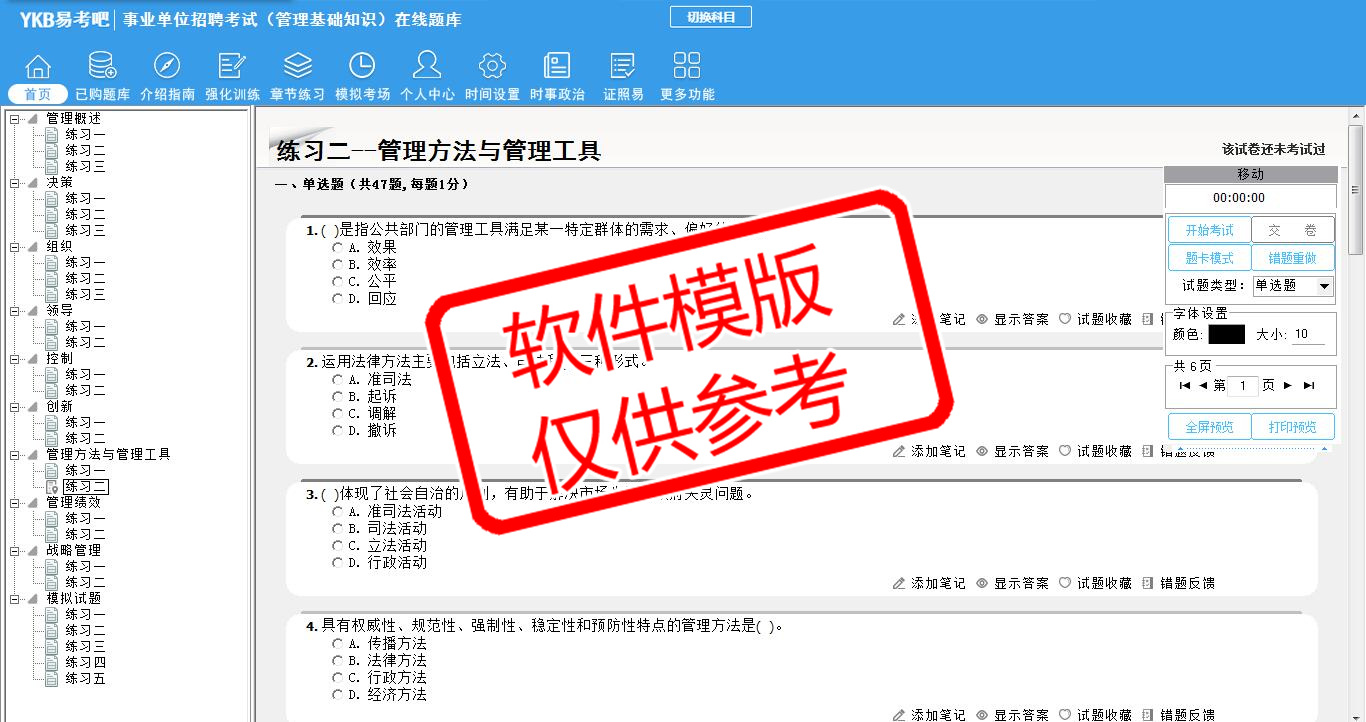Open 更多功能 grid icon

(687, 67)
